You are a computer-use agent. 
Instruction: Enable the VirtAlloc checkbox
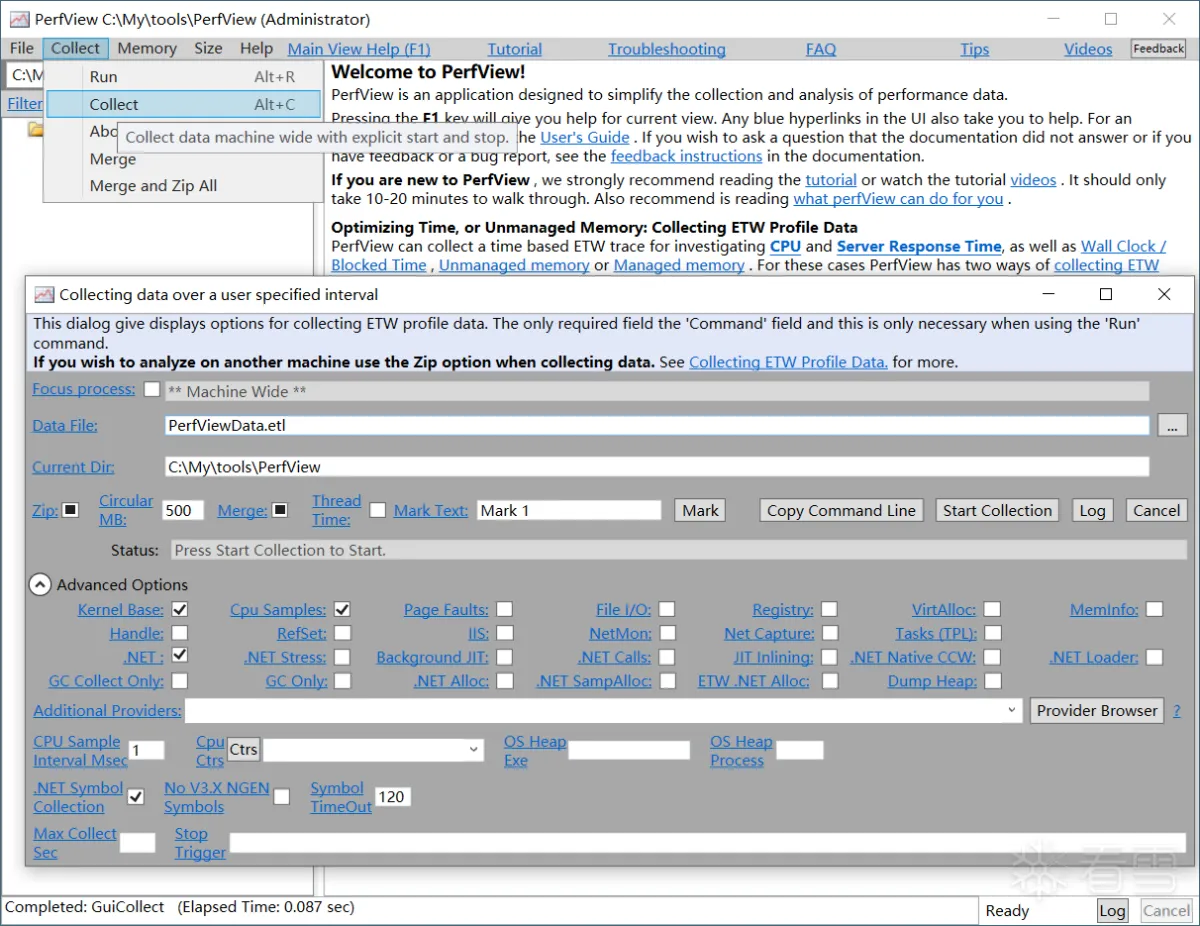click(x=992, y=610)
